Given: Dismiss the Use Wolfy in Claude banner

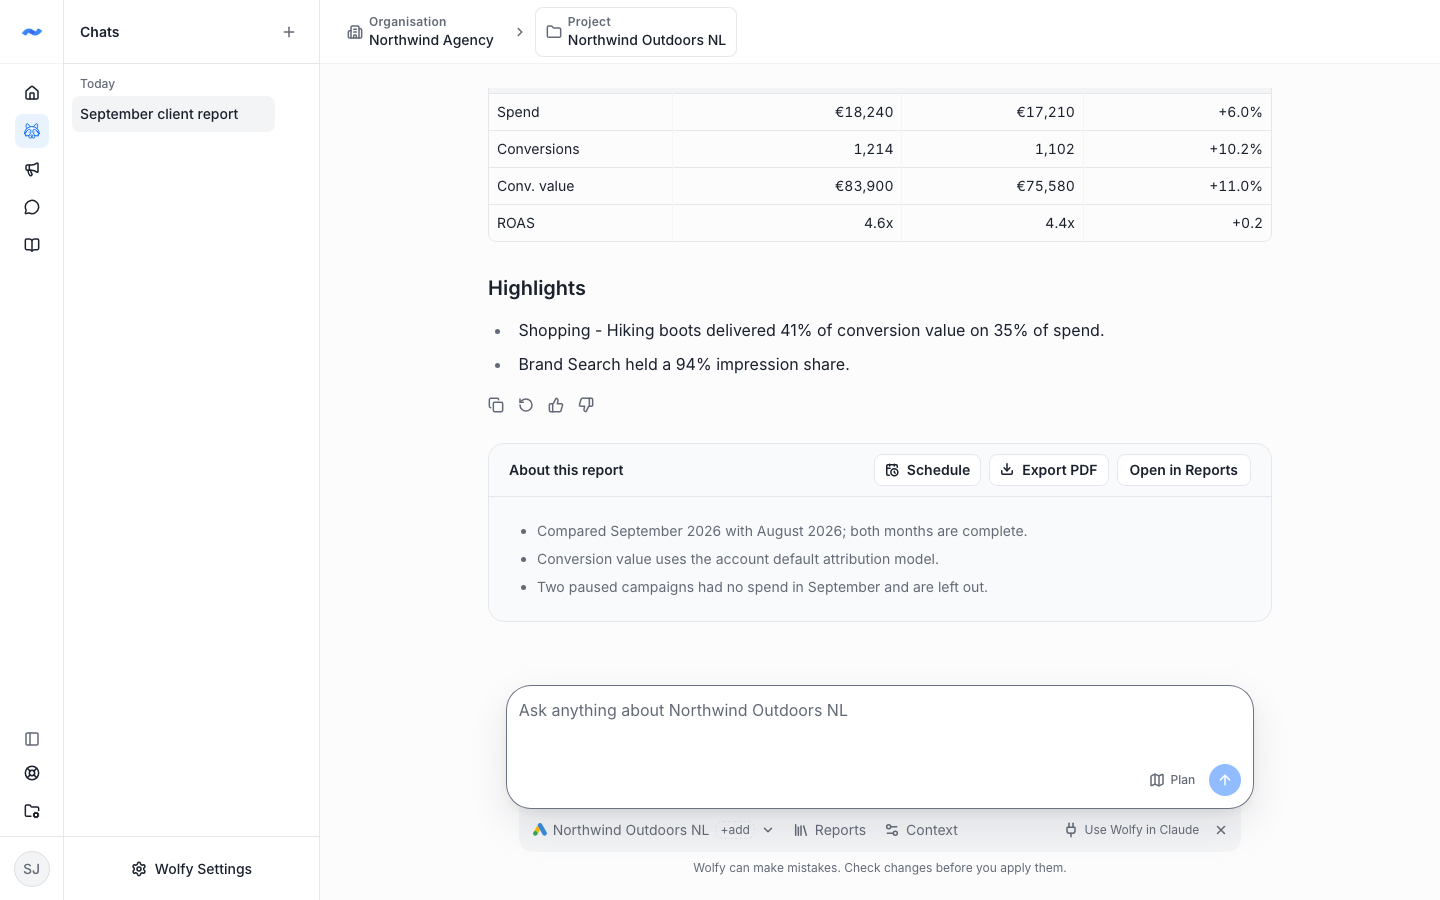Looking at the screenshot, I should [1221, 830].
